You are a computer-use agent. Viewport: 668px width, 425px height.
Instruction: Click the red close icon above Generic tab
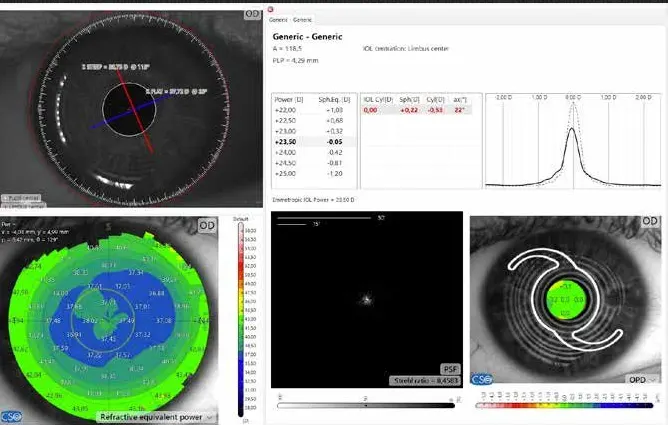(271, 9)
